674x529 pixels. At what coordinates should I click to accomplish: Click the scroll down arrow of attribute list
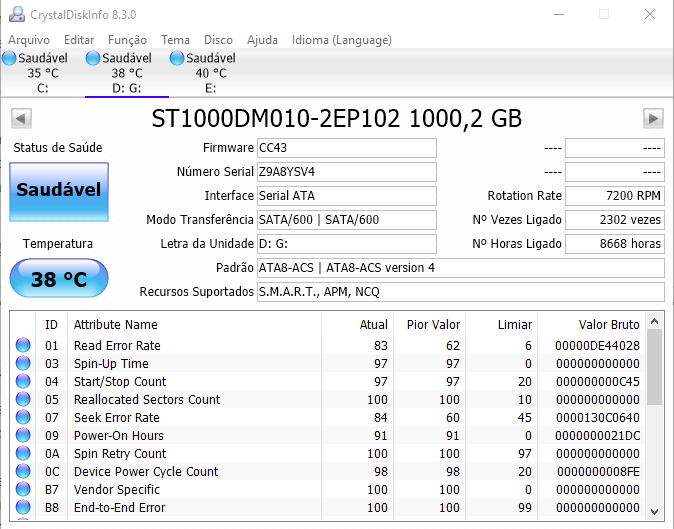pyautogui.click(x=655, y=512)
